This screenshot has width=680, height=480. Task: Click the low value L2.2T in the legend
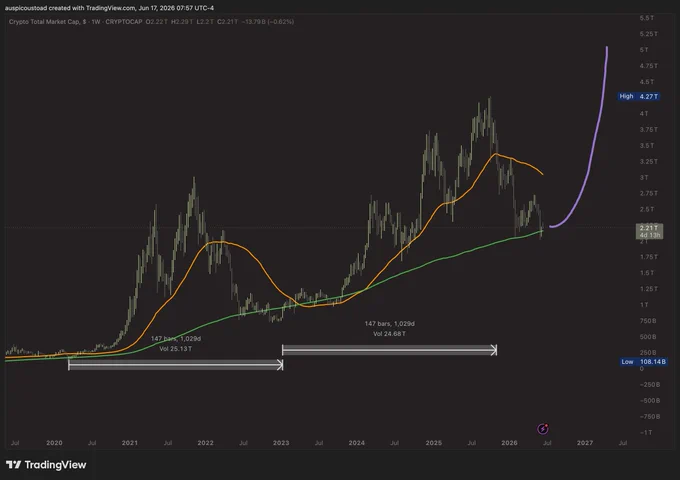tap(205, 21)
